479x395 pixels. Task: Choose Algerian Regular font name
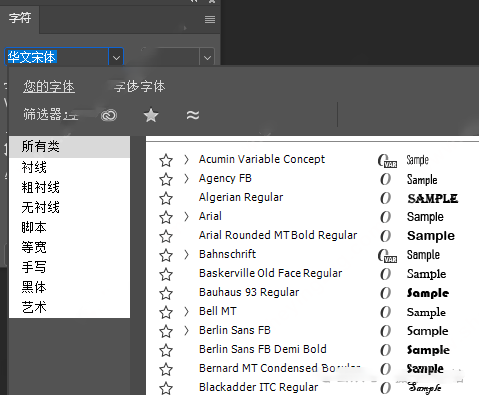point(241,197)
